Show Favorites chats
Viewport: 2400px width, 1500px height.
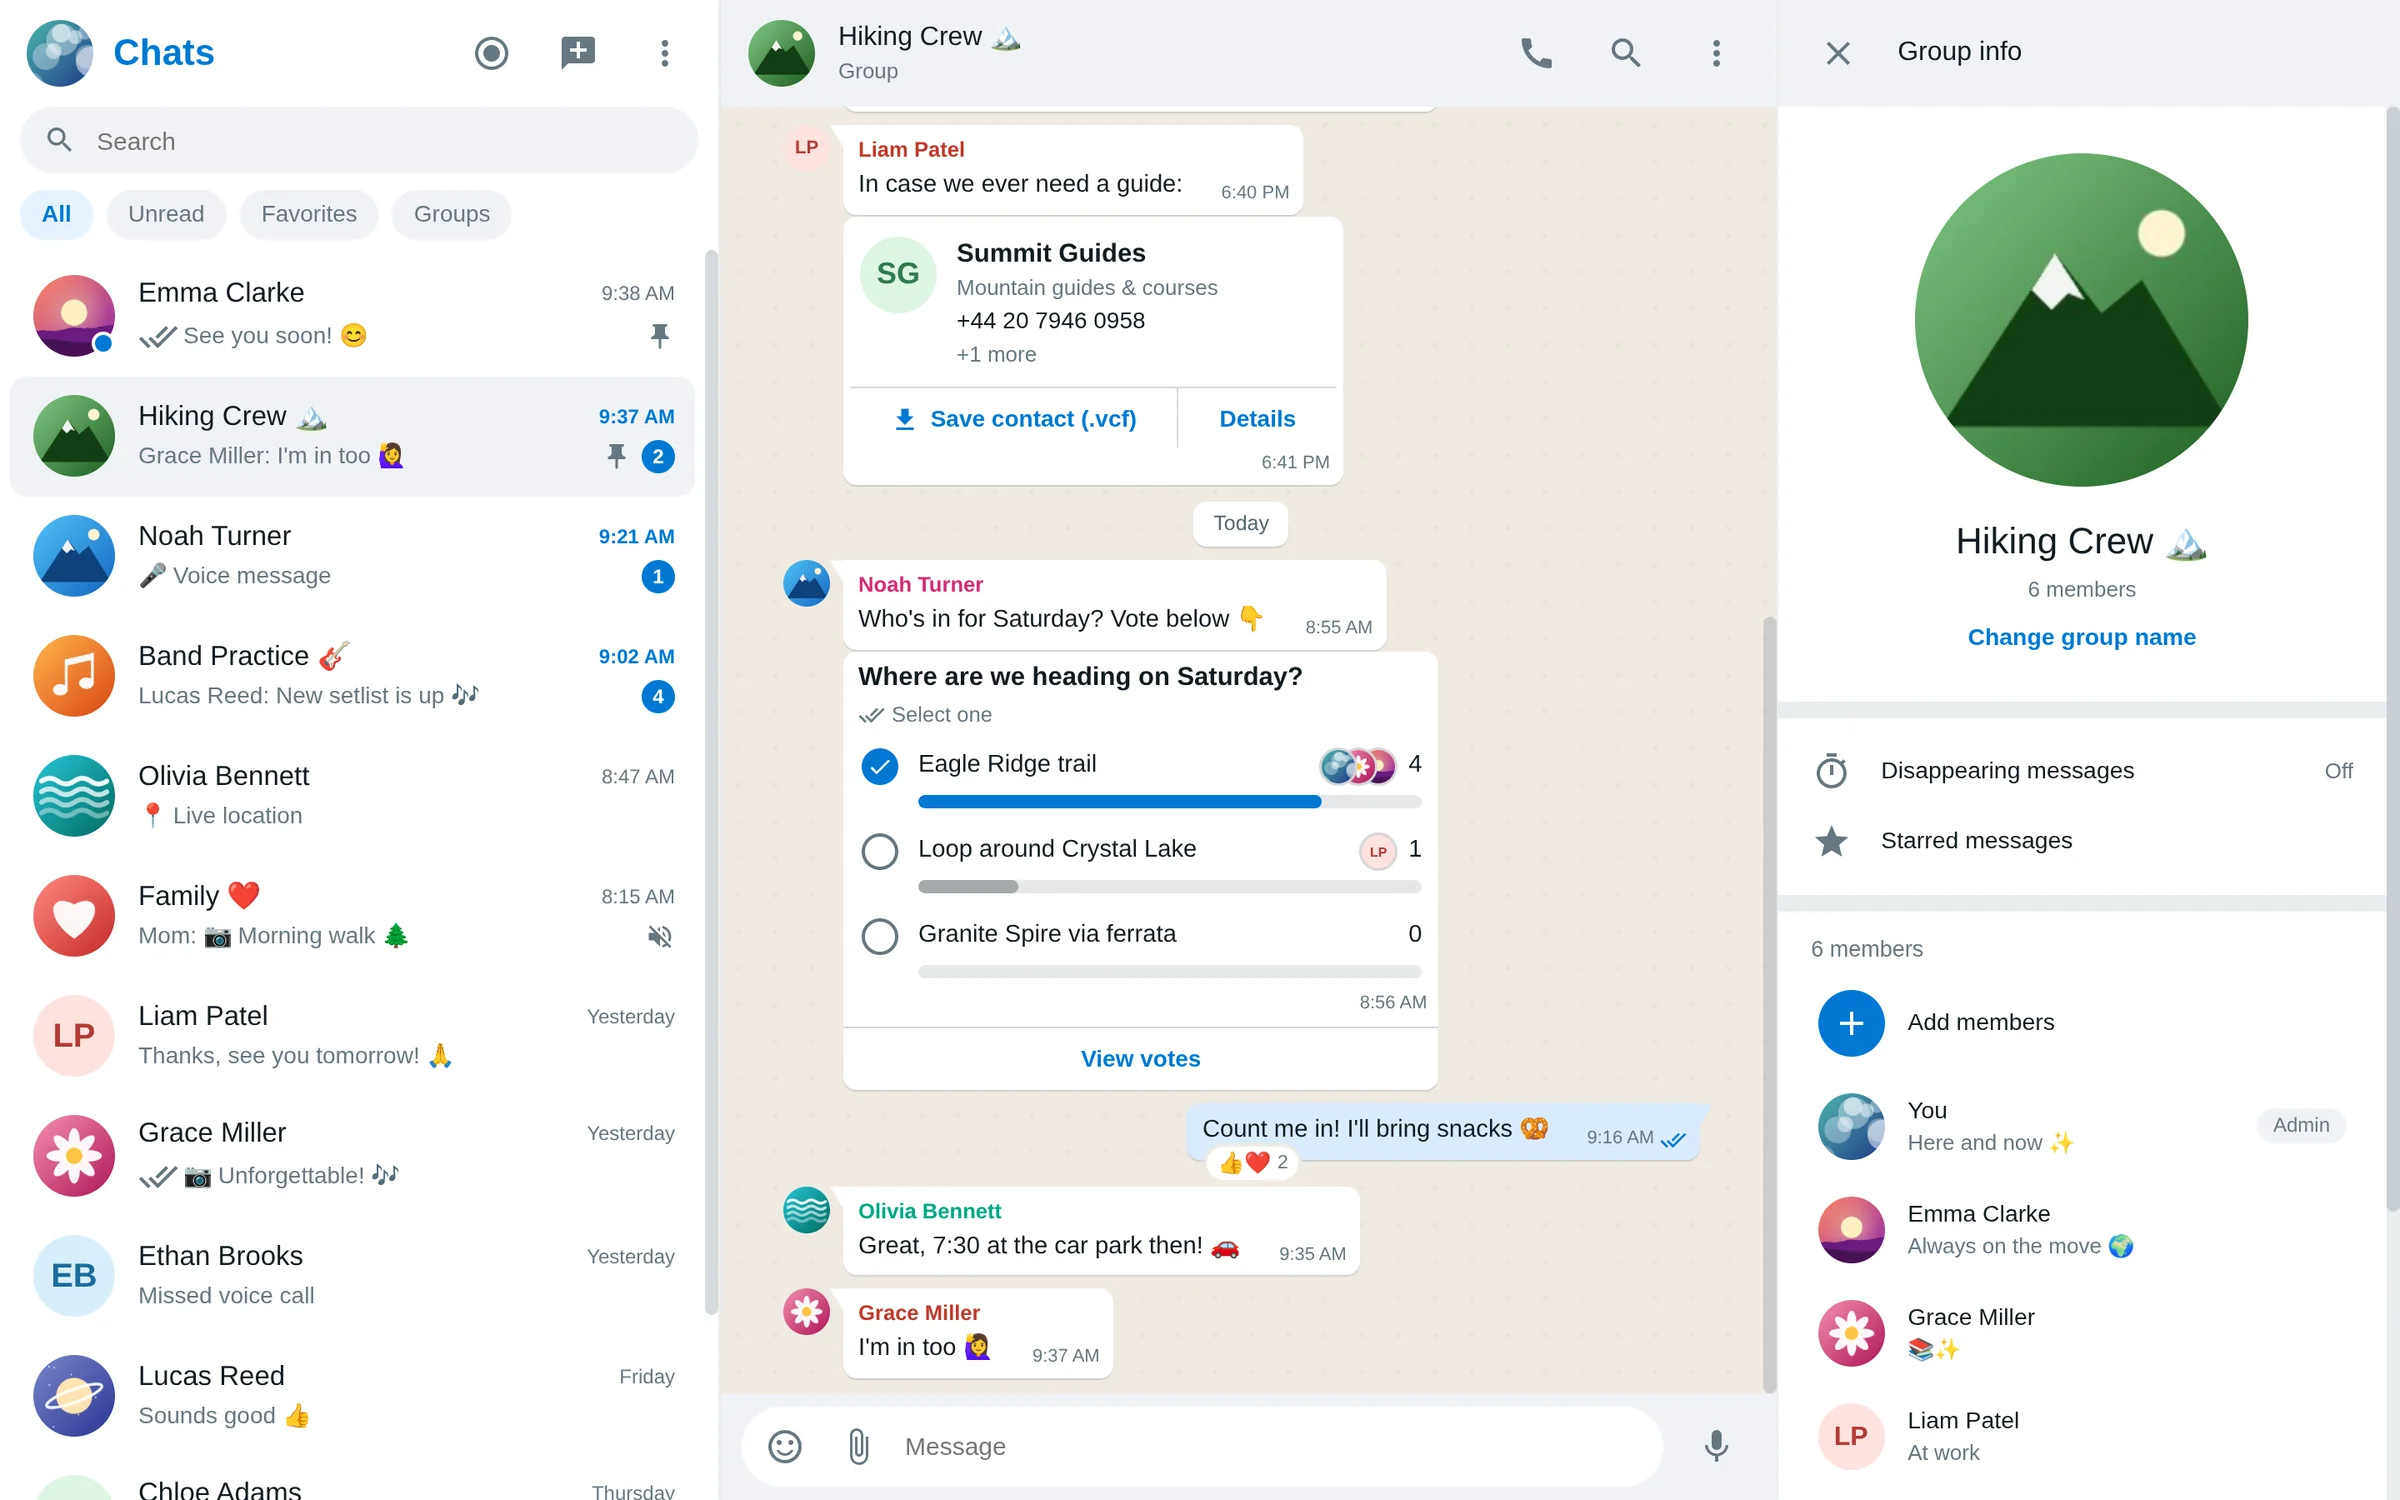[309, 214]
